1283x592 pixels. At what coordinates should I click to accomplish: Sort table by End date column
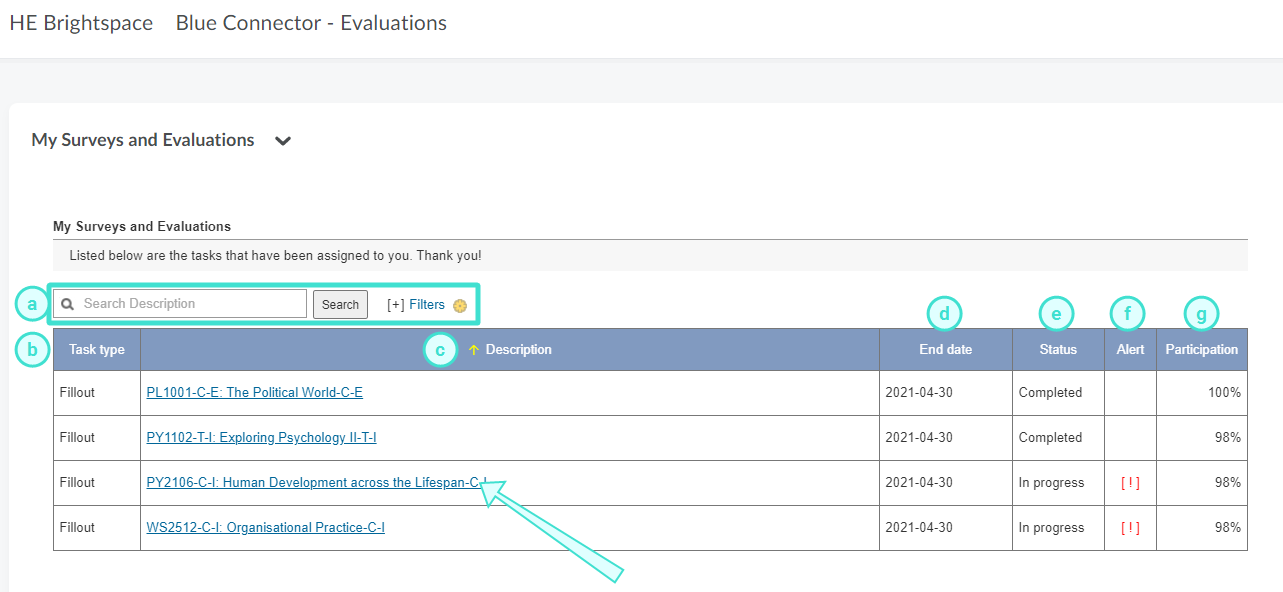click(945, 350)
